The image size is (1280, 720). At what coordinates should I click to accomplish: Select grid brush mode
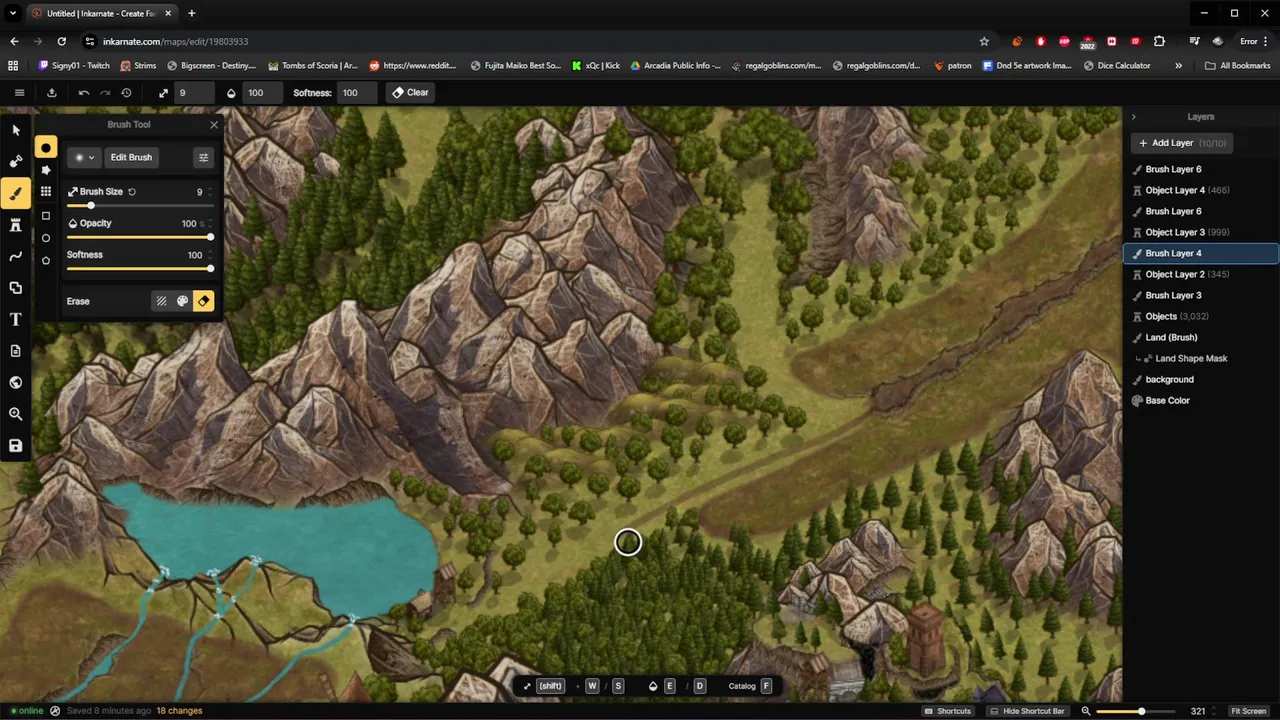[46, 191]
